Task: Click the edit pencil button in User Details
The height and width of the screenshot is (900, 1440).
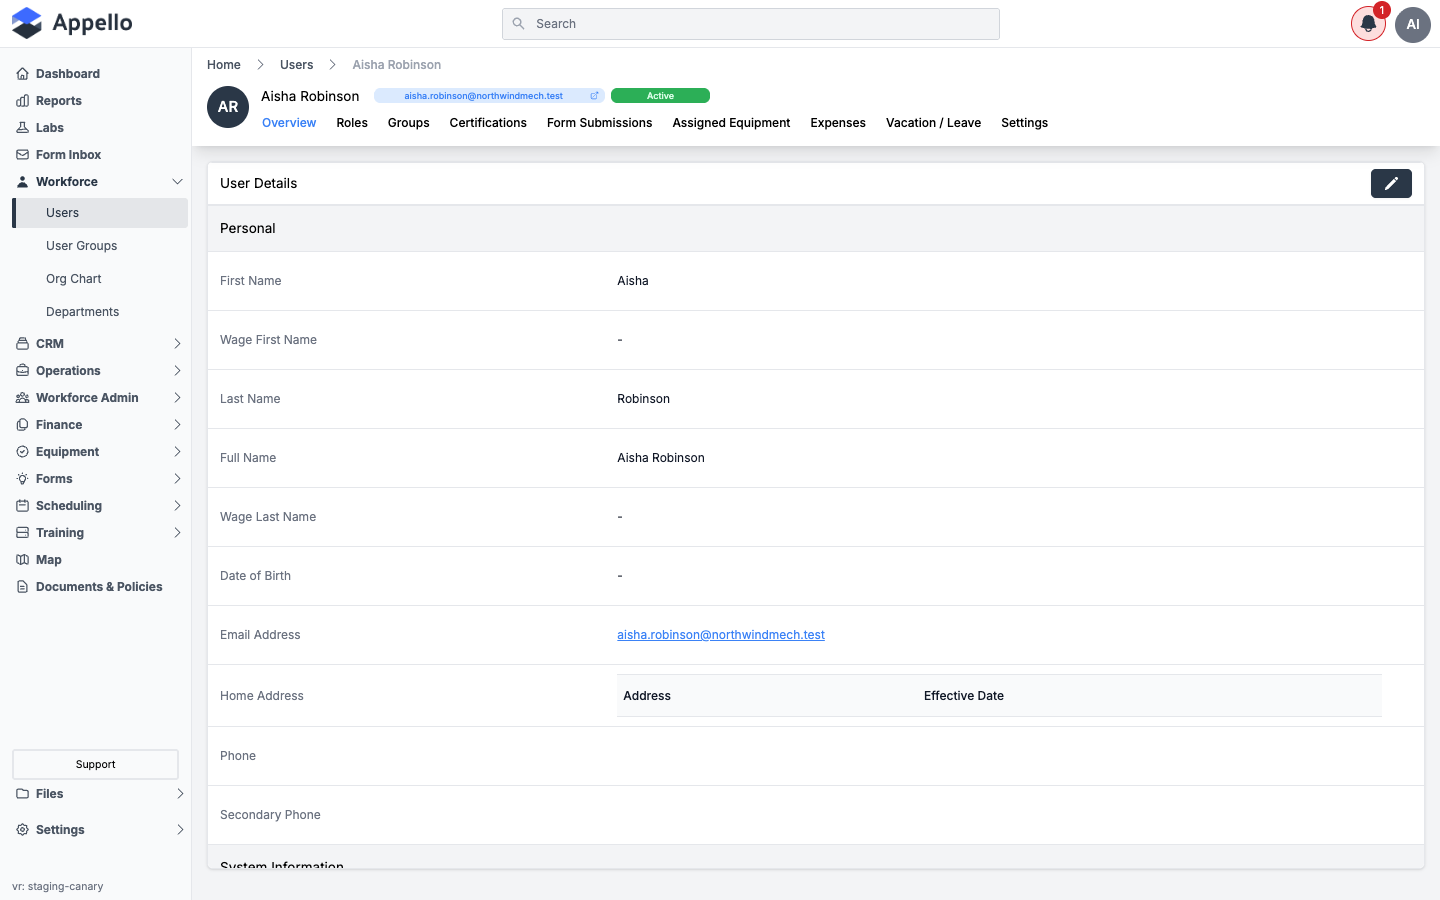Action: click(1391, 183)
